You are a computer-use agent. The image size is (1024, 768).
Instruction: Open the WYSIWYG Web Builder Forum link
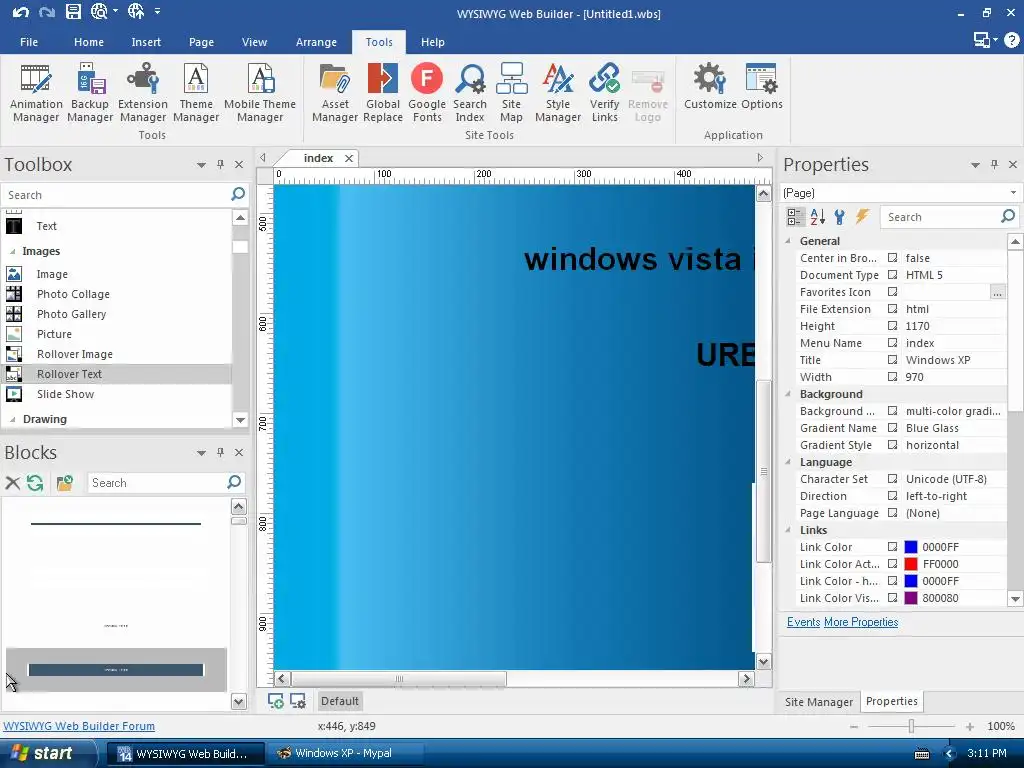pos(79,726)
